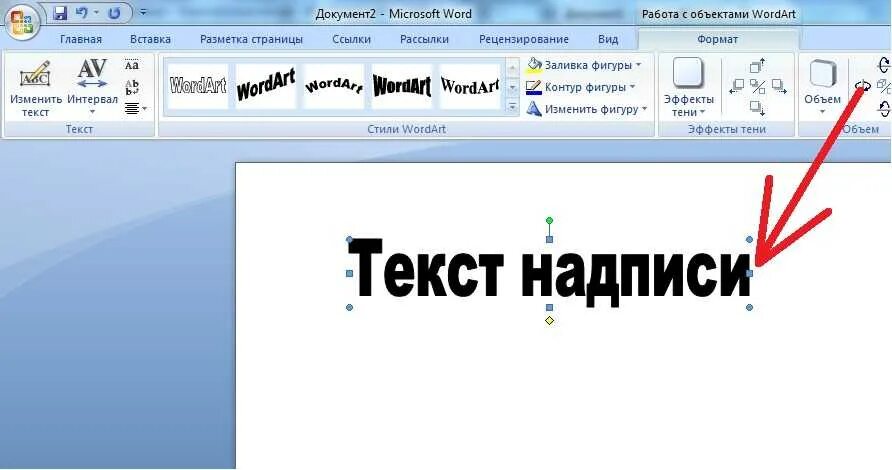Nudge shadow up
Viewport: 892px width, 470px height.
pos(757,65)
